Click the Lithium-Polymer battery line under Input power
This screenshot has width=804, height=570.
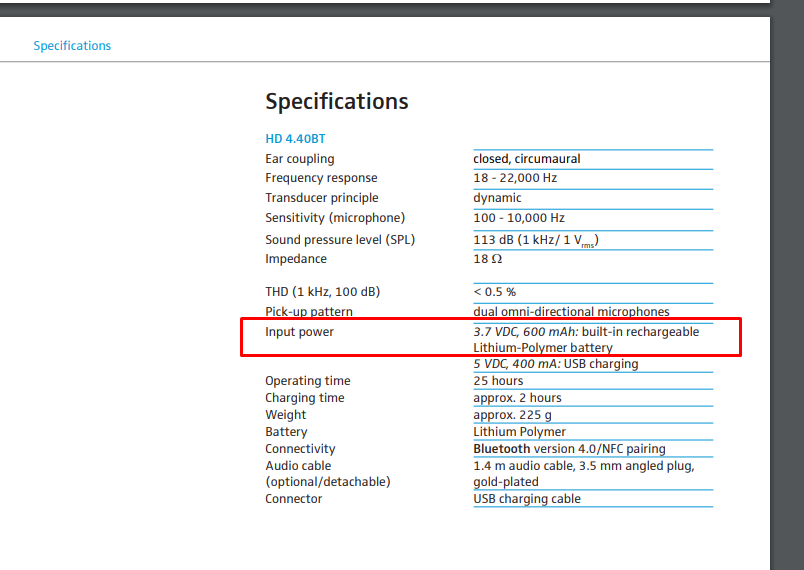(x=542, y=348)
